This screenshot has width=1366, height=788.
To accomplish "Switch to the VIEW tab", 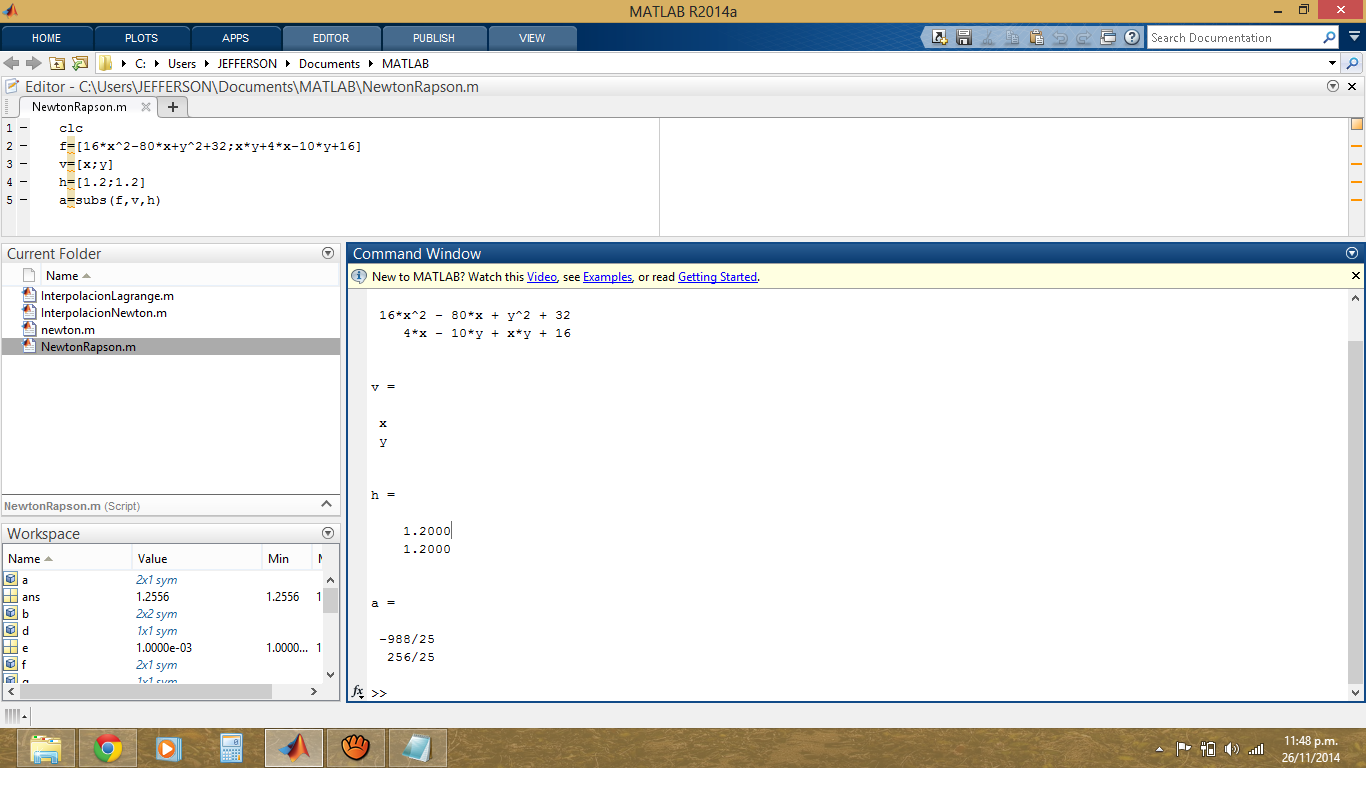I will click(x=532, y=38).
